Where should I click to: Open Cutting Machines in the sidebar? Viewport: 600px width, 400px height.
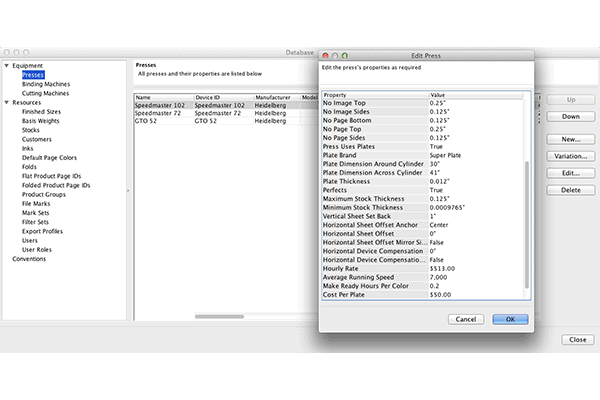click(x=46, y=93)
